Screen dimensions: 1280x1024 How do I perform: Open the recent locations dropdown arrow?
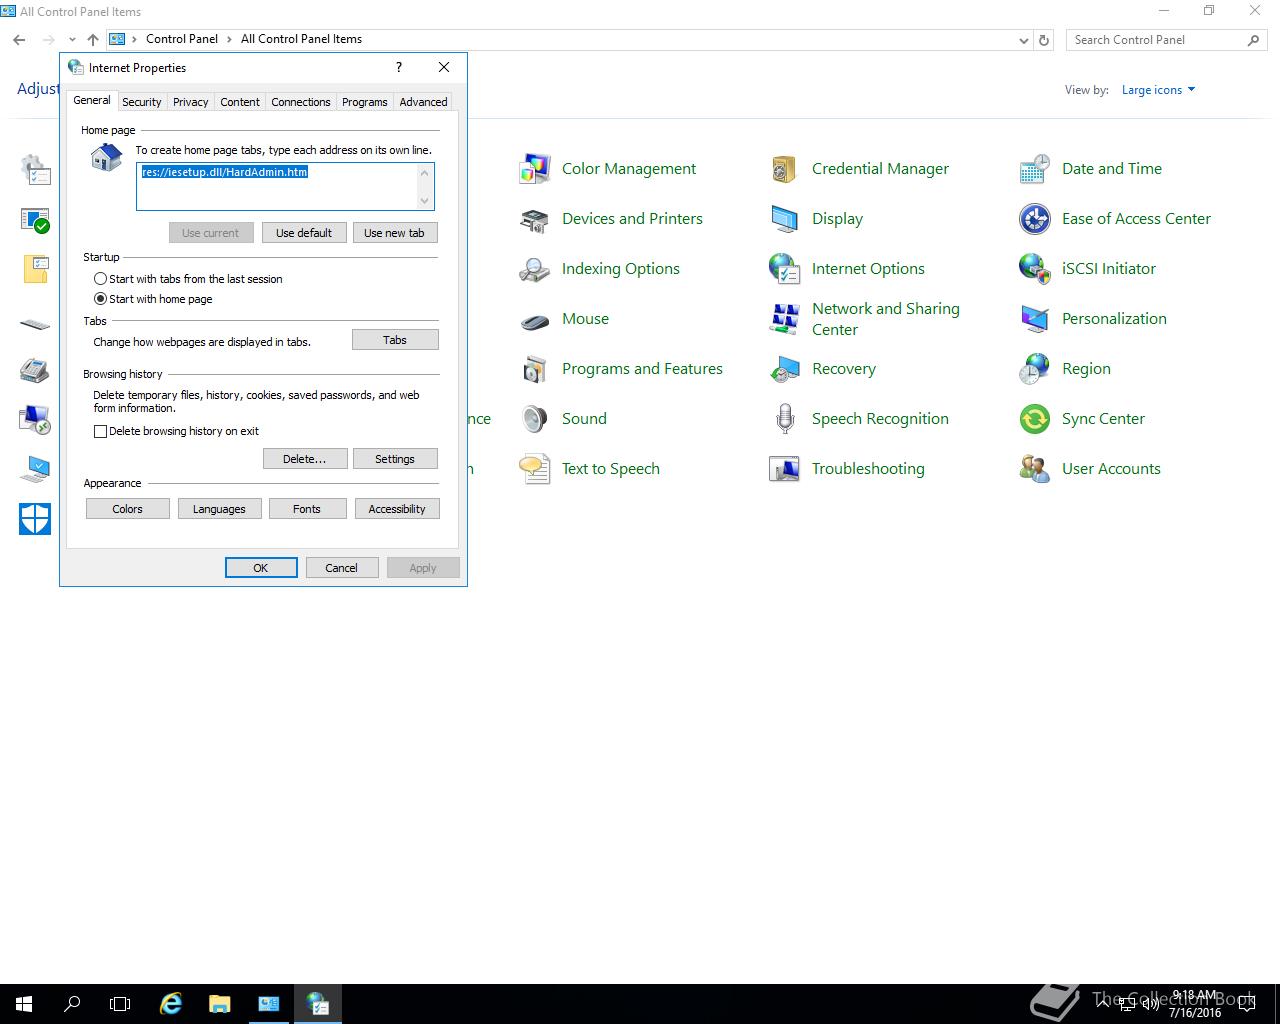coord(72,40)
